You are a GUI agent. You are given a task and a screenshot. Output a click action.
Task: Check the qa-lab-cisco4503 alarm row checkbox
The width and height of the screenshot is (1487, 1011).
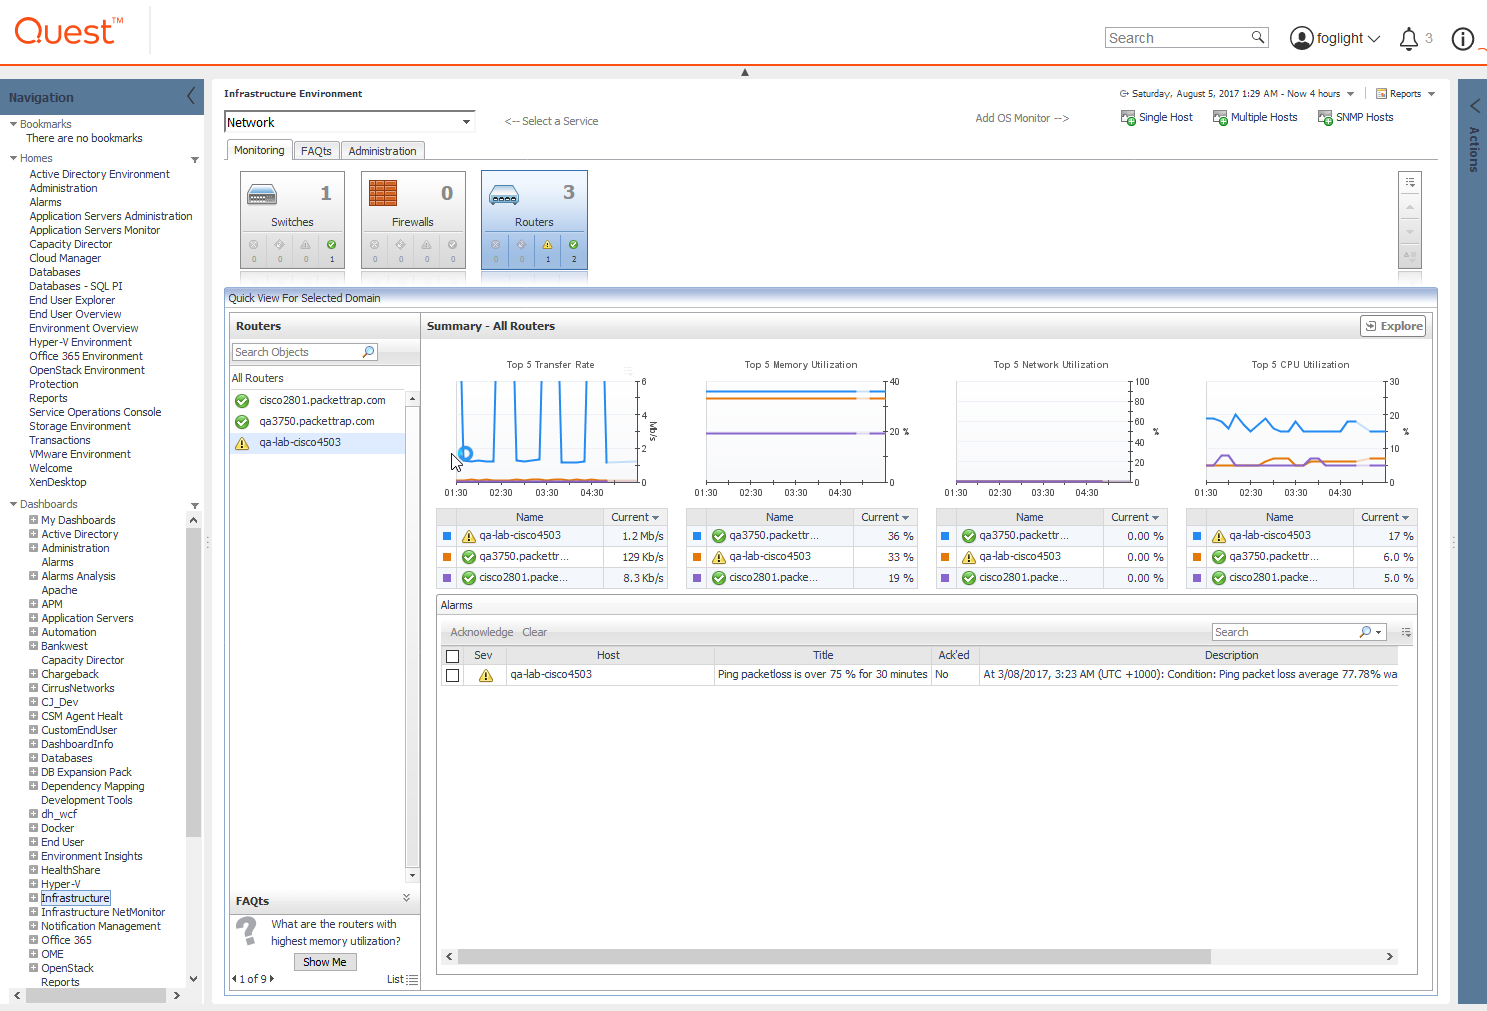pos(453,675)
